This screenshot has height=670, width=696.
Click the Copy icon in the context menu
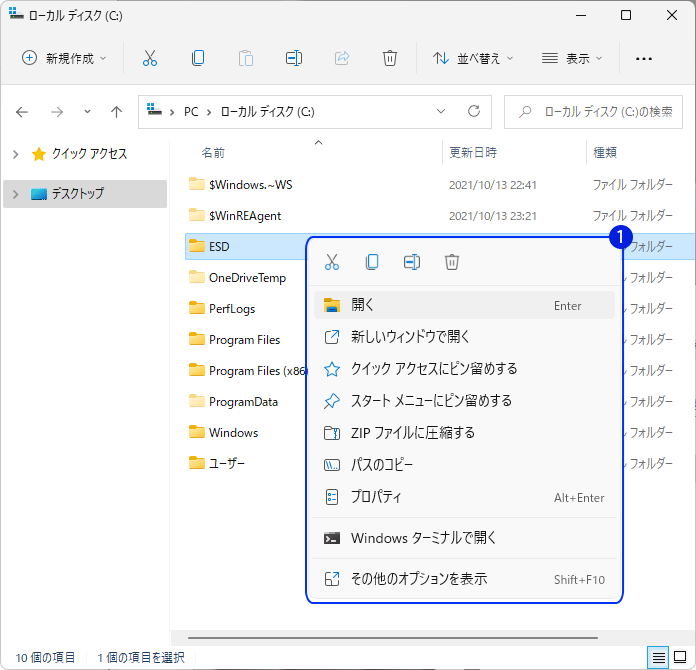[372, 262]
